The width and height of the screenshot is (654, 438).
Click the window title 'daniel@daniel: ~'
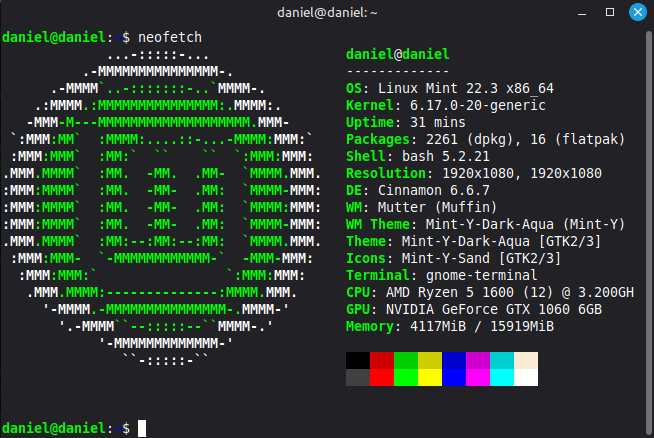point(327,13)
